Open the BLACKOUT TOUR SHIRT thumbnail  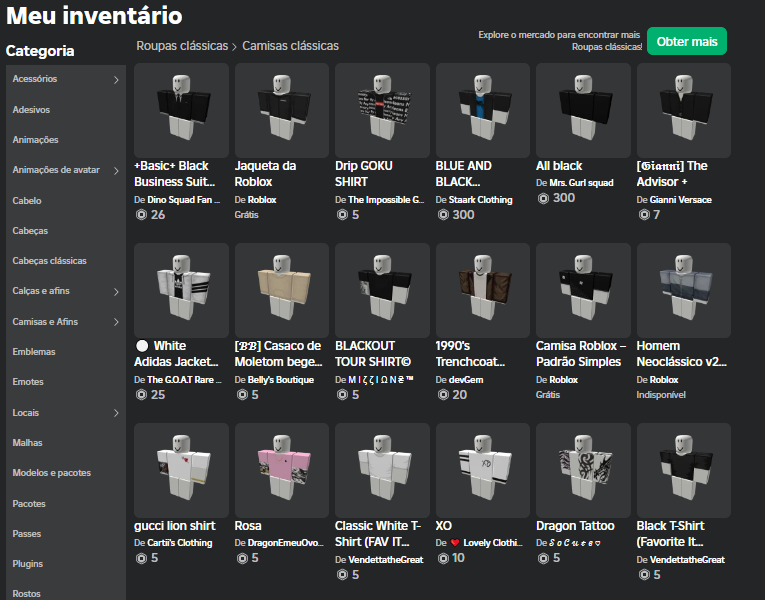point(382,290)
